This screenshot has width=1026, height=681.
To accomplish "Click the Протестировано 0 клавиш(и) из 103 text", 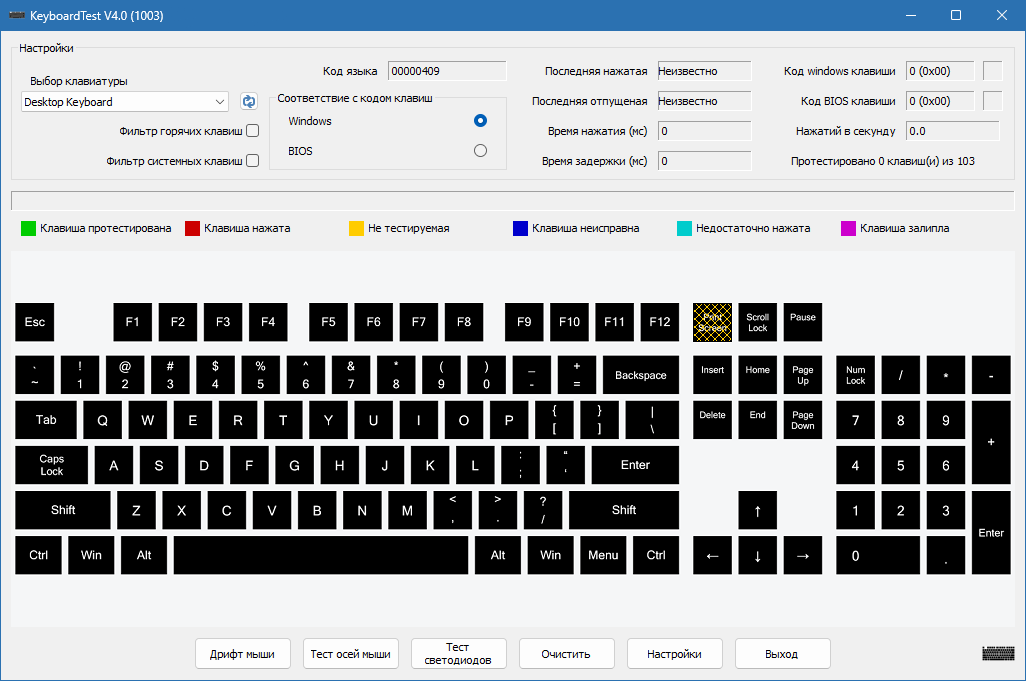I will tap(883, 161).
